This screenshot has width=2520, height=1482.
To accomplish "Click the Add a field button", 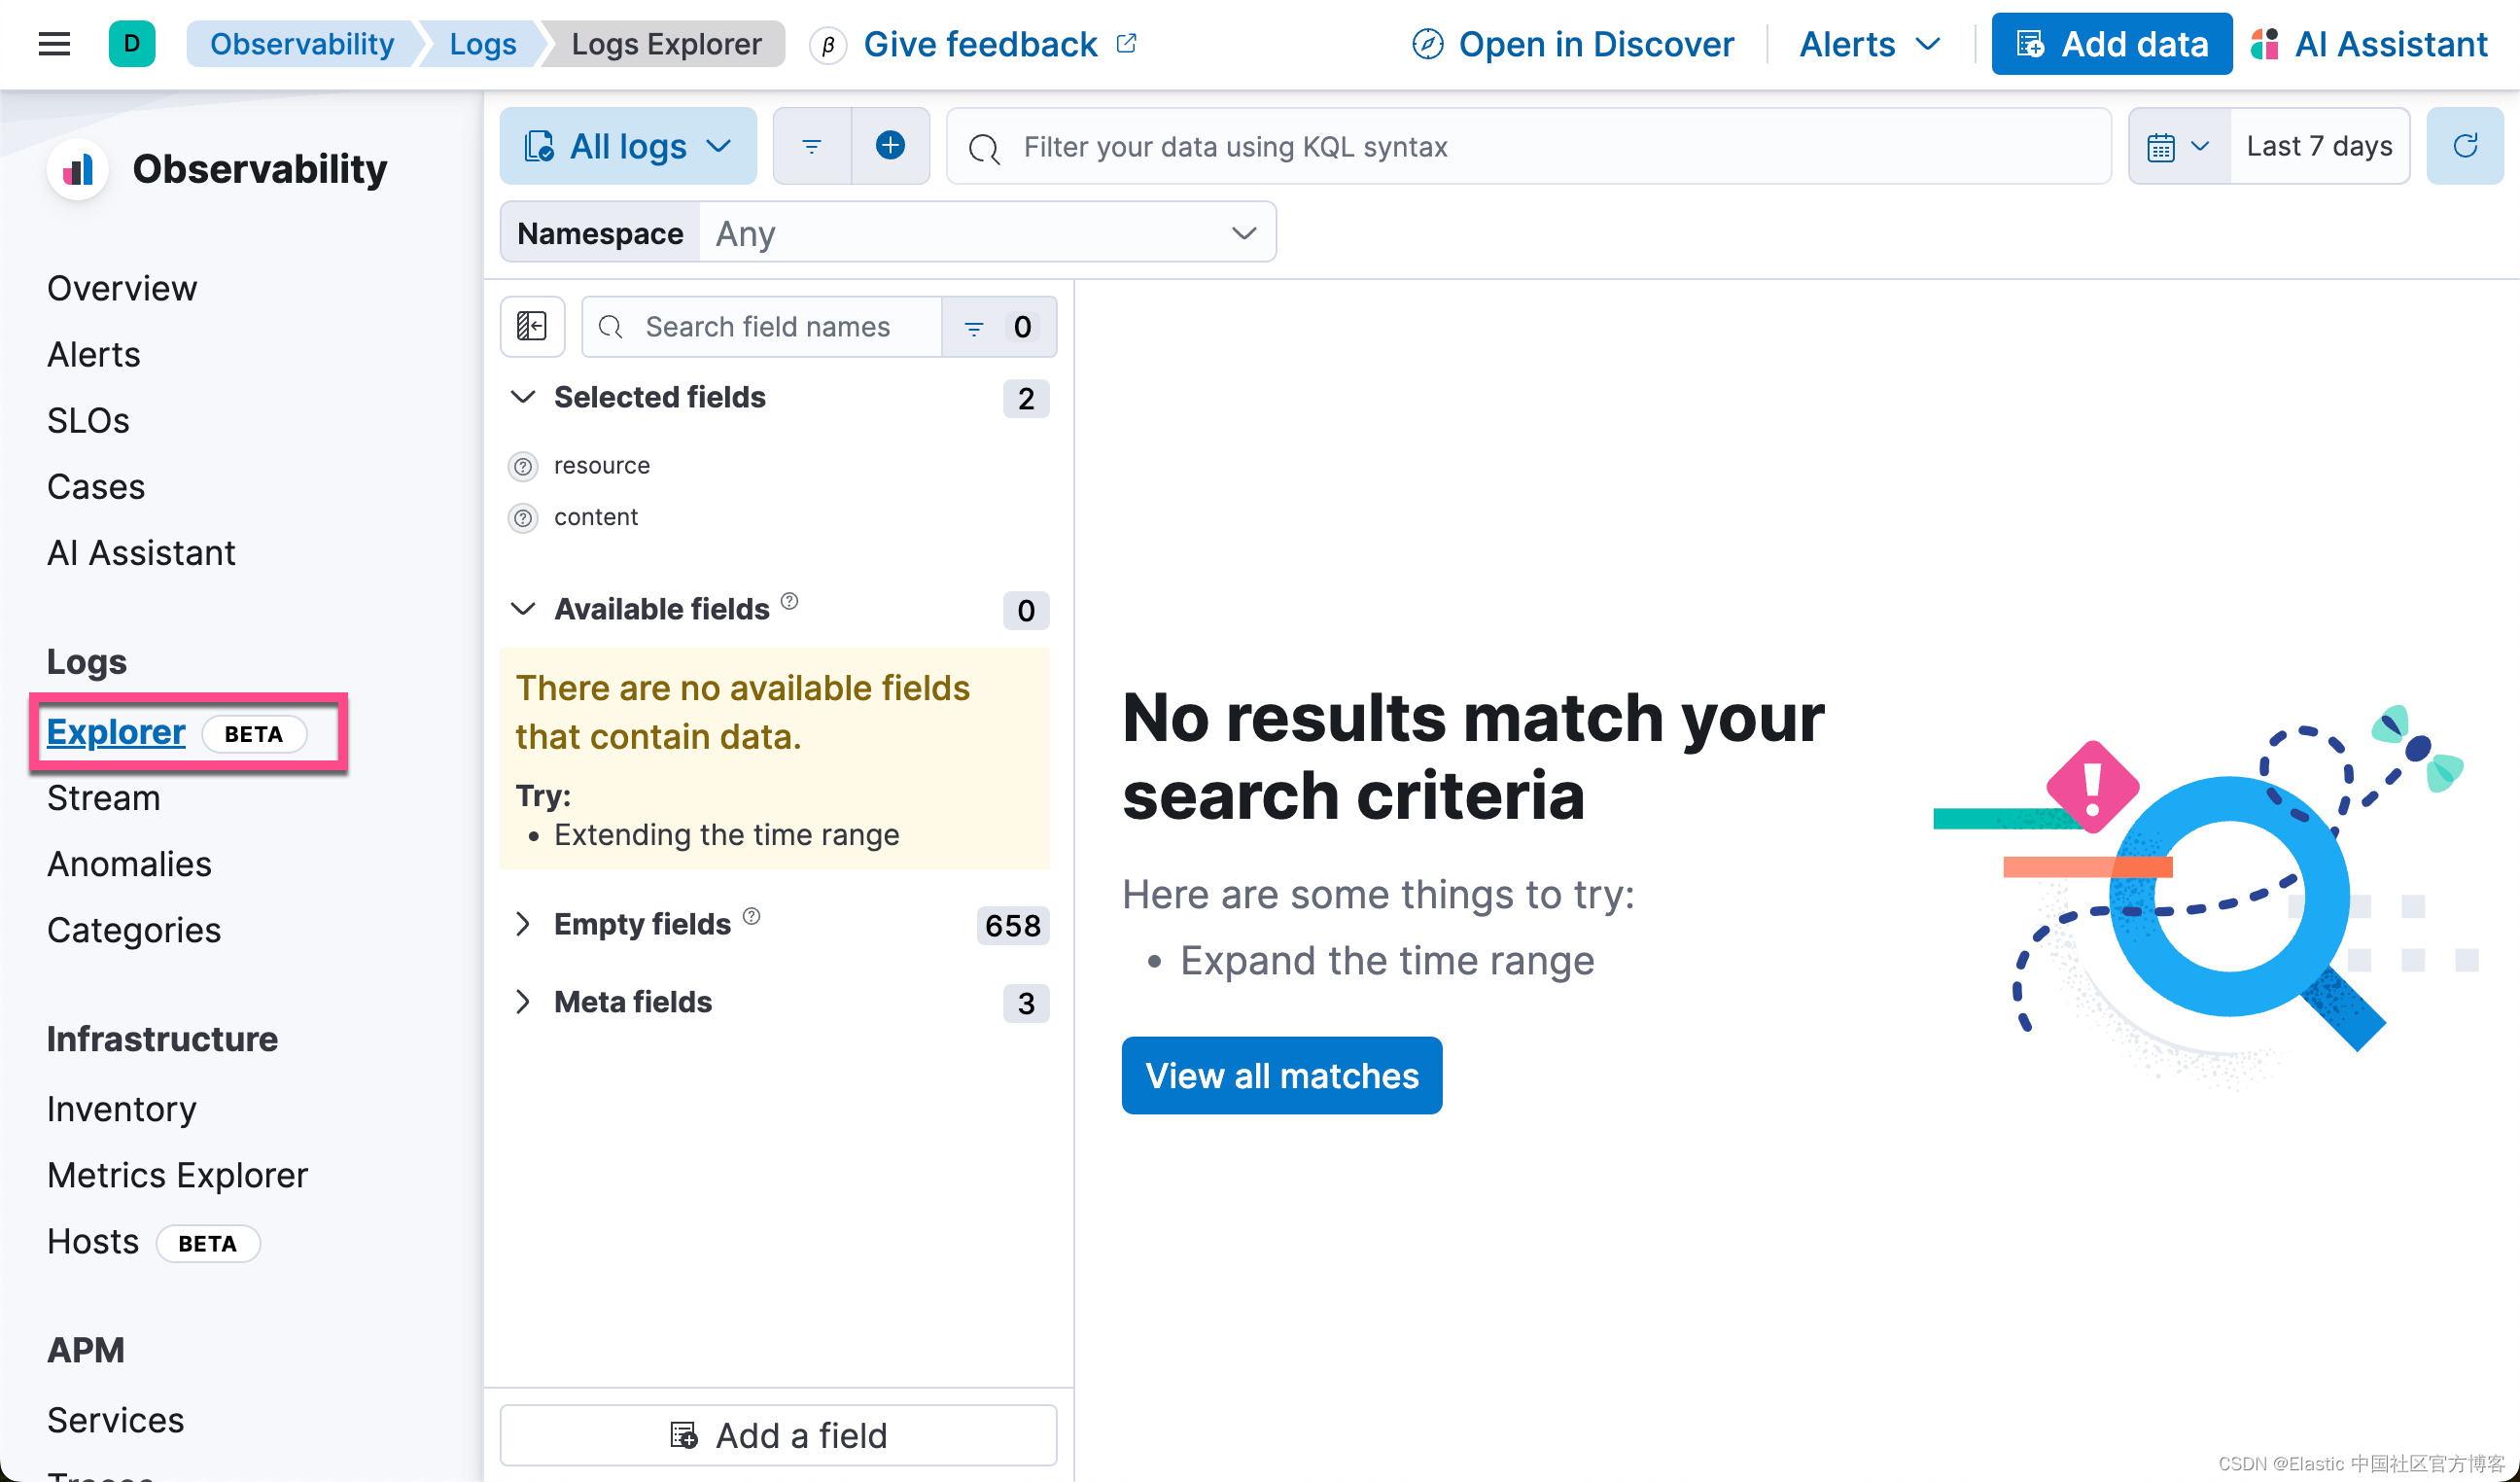I will (778, 1435).
